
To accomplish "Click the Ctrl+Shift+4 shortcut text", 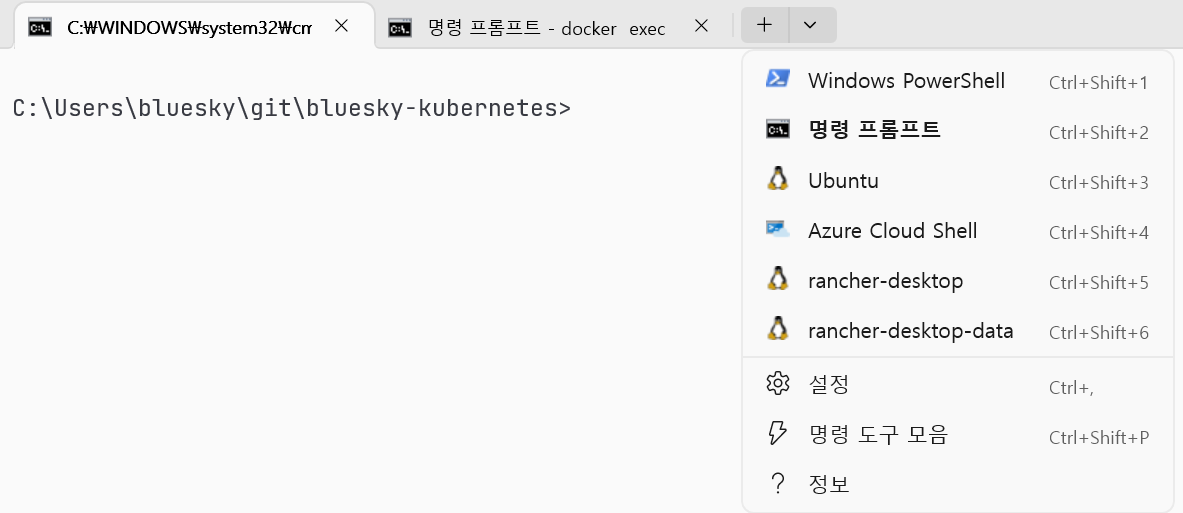I will pos(1098,233).
